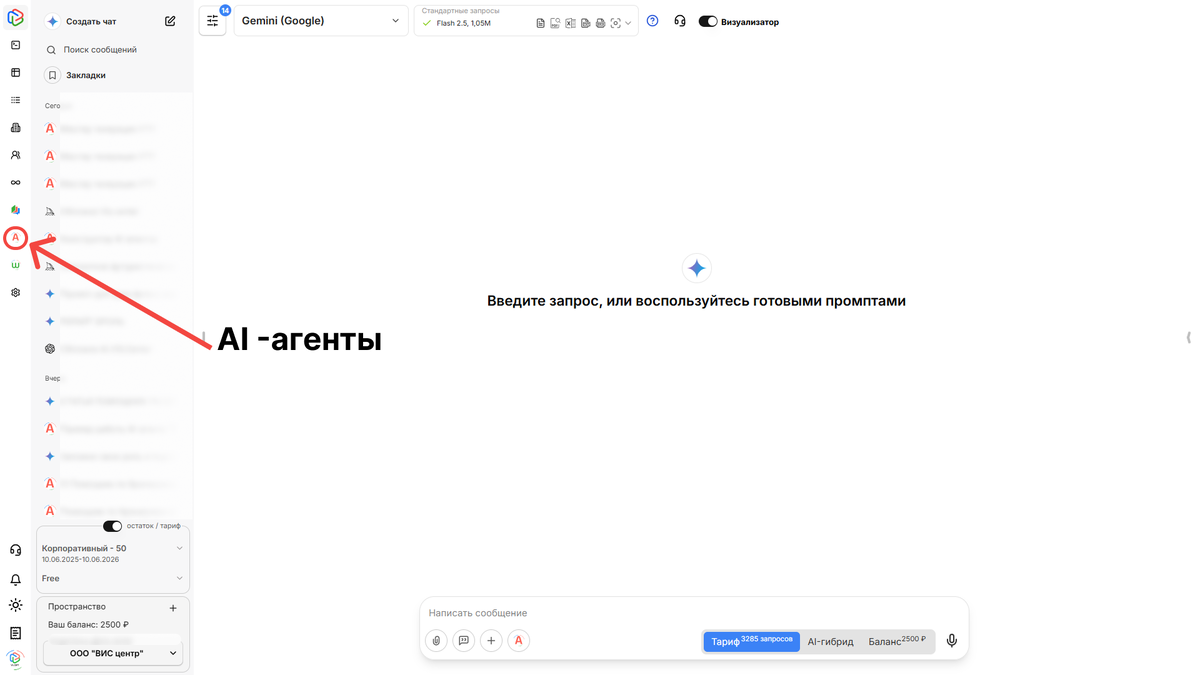This screenshot has width=1200, height=675.
Task: Click the new chat edit pencil icon
Action: (x=170, y=21)
